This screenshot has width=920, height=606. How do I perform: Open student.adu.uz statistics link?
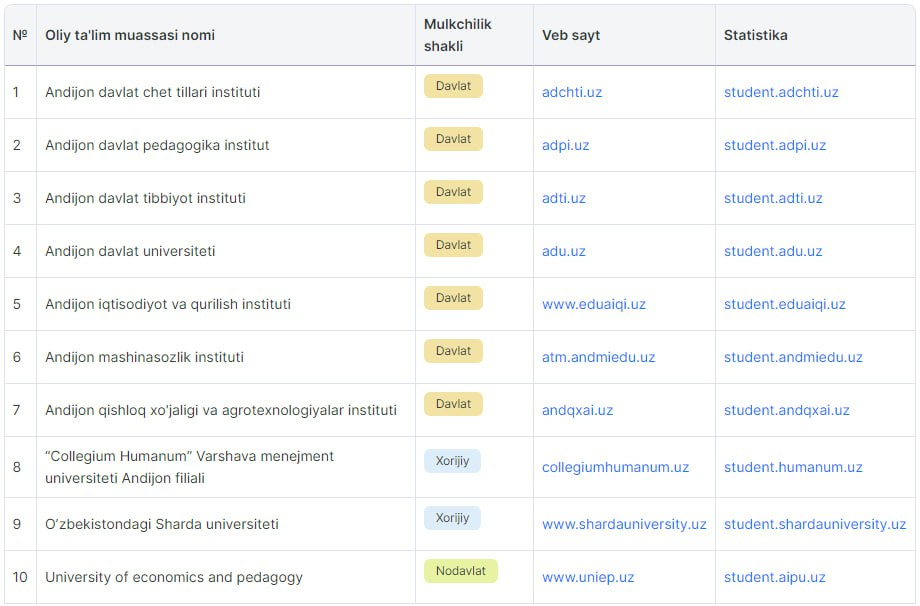773,251
